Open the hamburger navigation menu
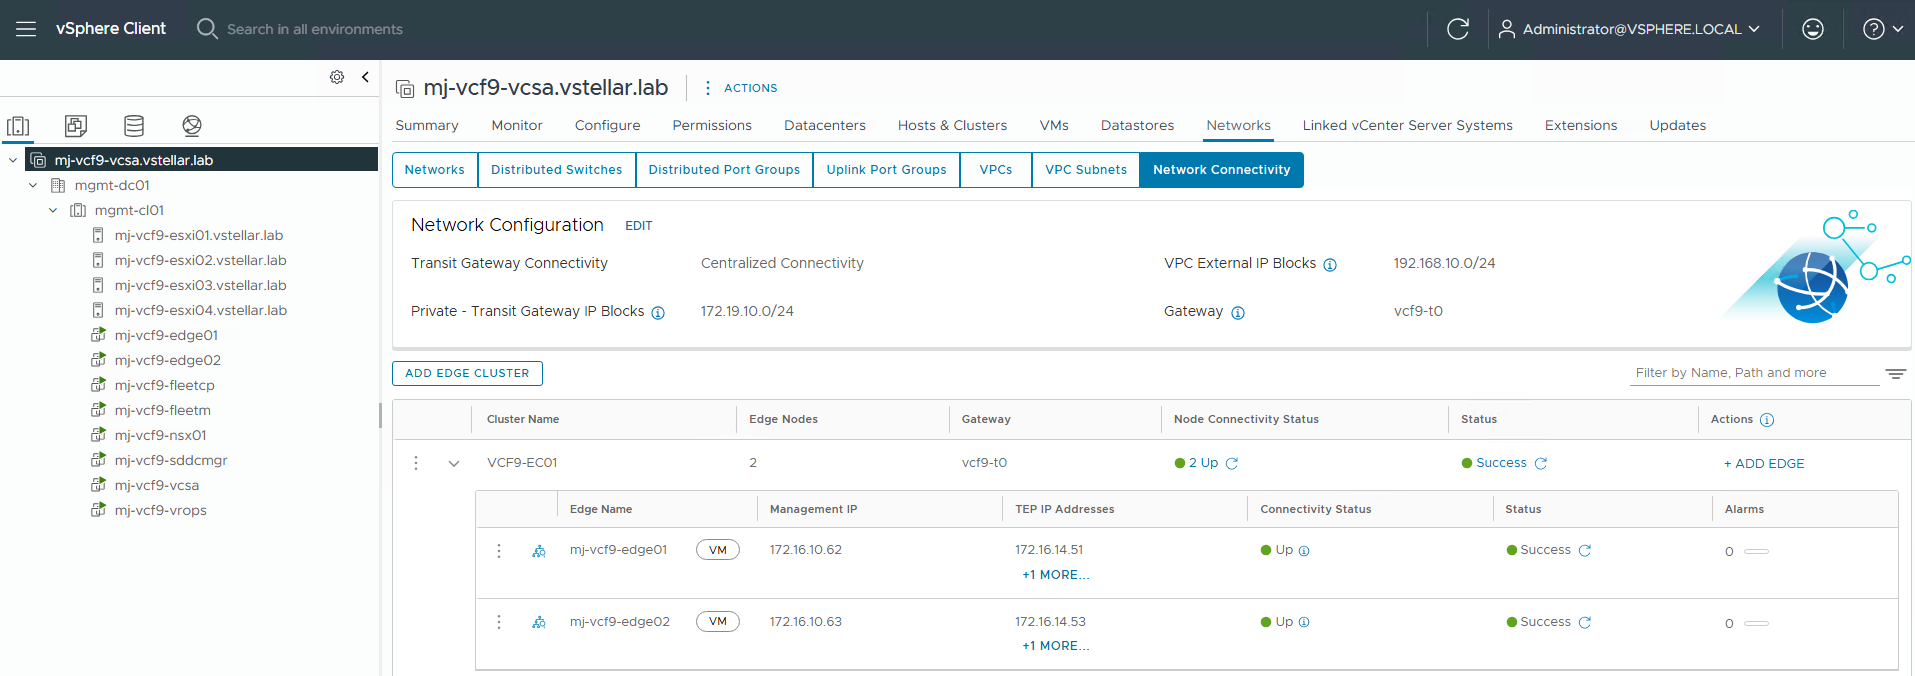Viewport: 1915px width, 676px height. click(x=26, y=29)
